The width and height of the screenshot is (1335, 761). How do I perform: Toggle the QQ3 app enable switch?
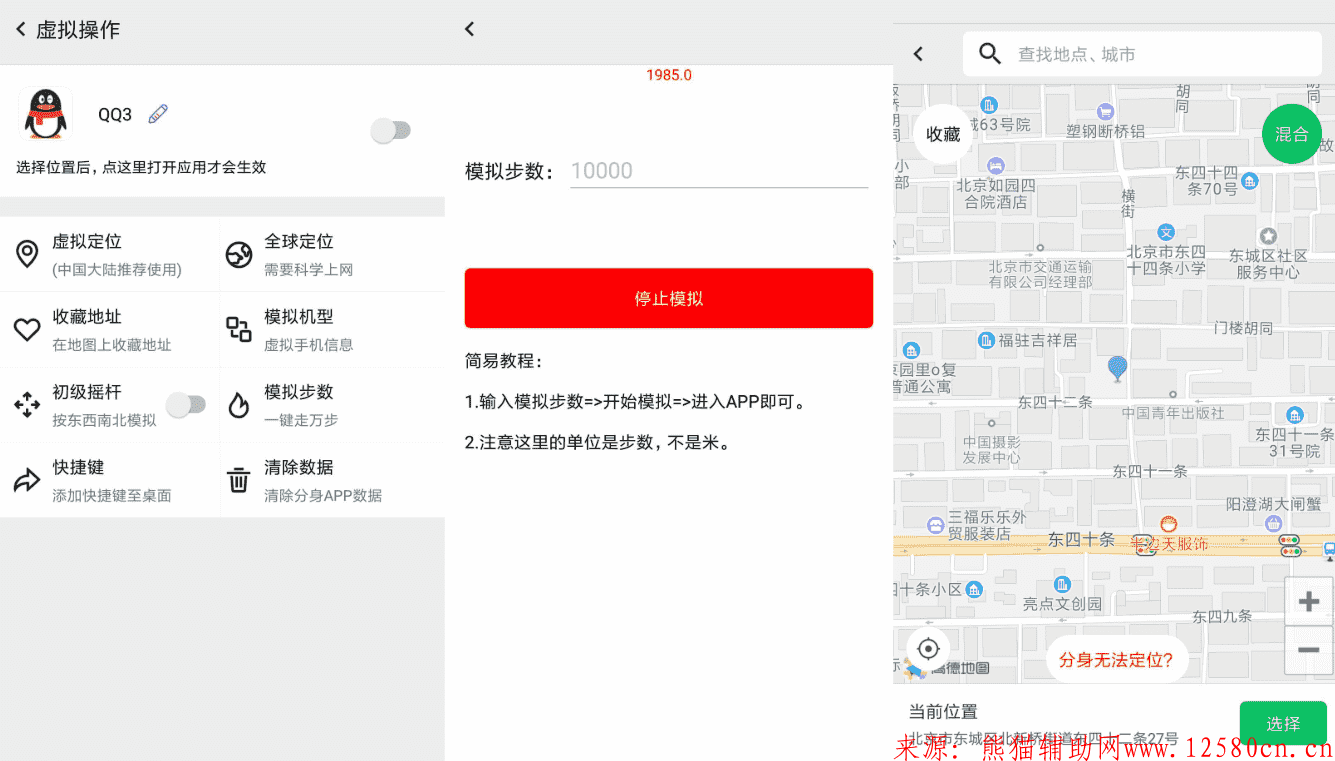(x=390, y=131)
